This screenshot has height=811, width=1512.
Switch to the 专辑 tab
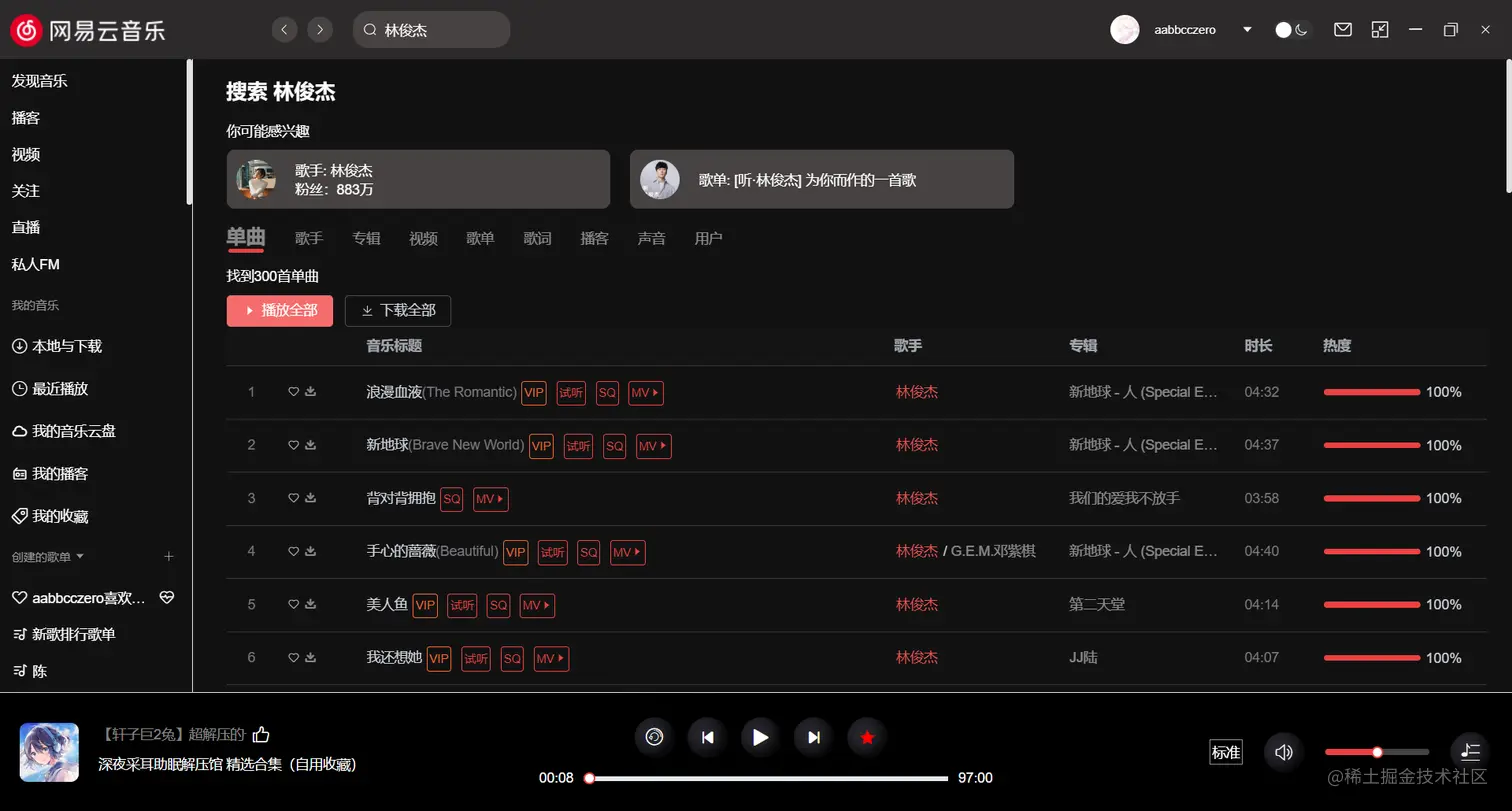pyautogui.click(x=366, y=239)
